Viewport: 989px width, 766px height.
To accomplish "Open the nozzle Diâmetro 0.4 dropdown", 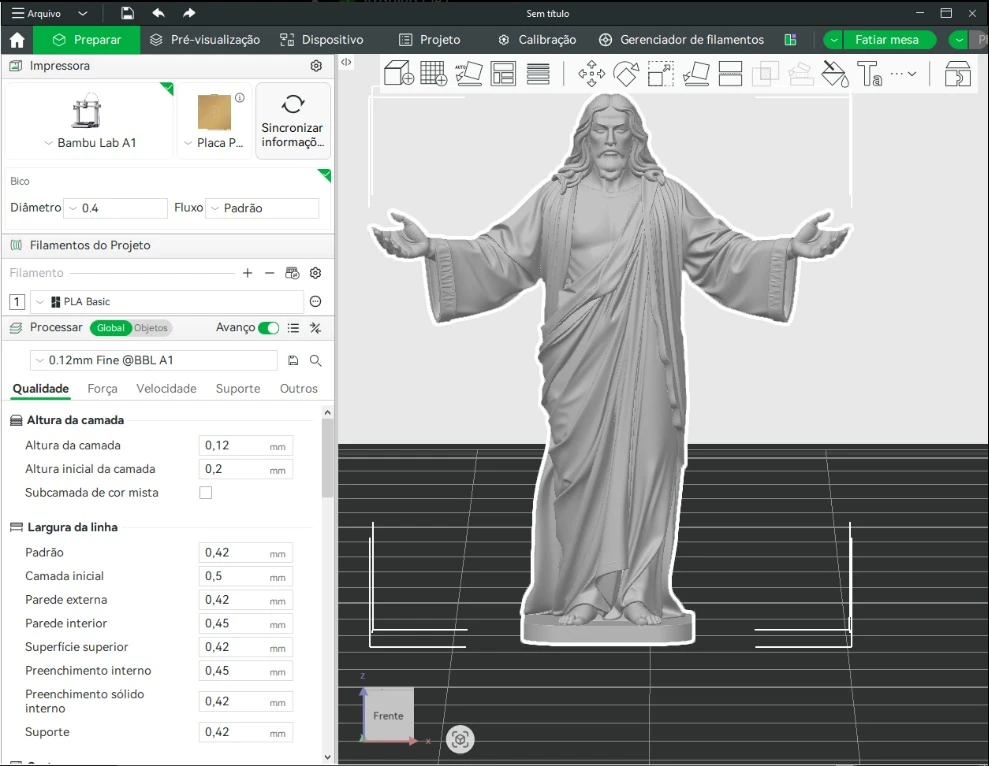I will pyautogui.click(x=115, y=208).
